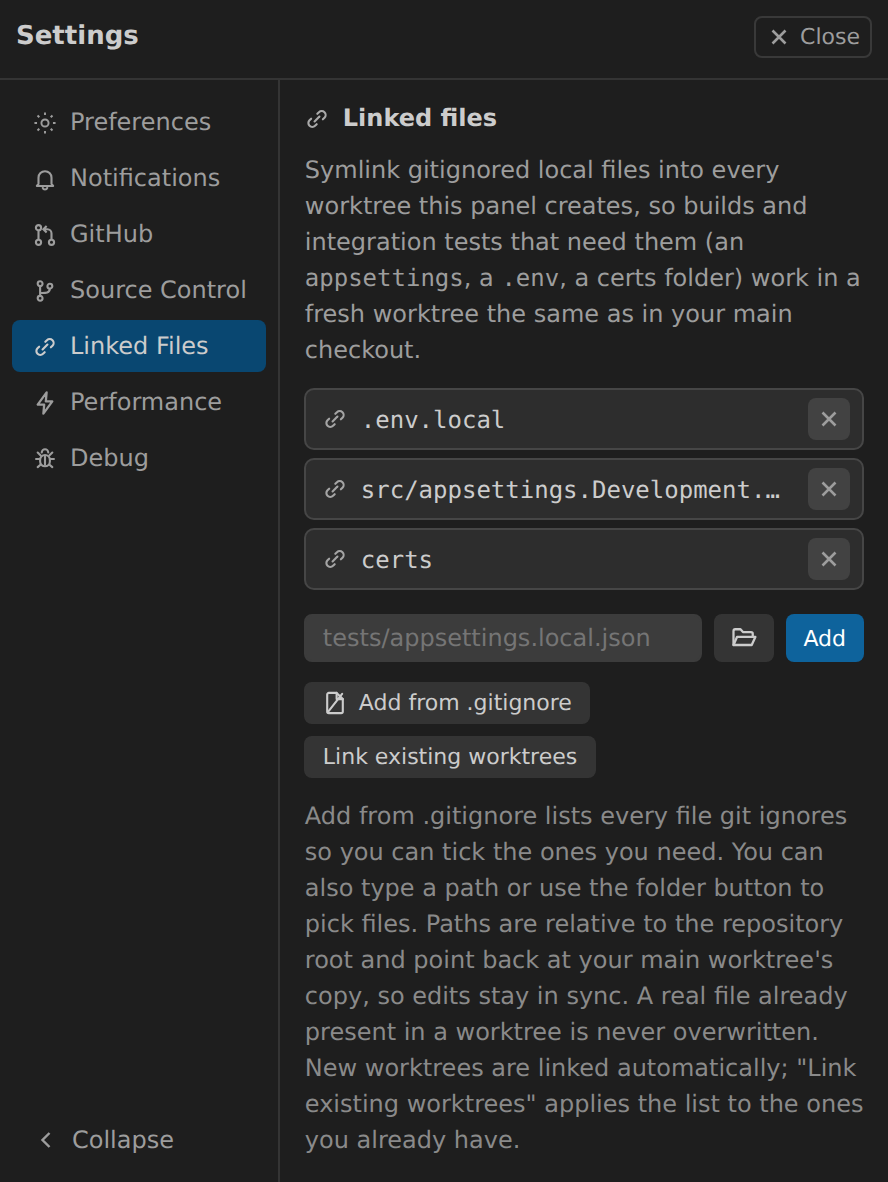Collapse the settings sidebar
Viewport: 888px width, 1182px height.
(106, 1140)
